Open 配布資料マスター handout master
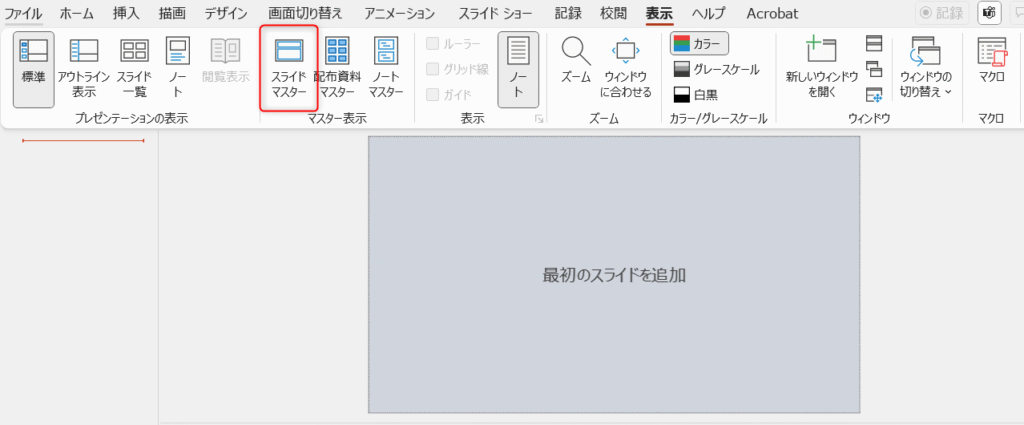This screenshot has width=1024, height=425. tap(337, 69)
